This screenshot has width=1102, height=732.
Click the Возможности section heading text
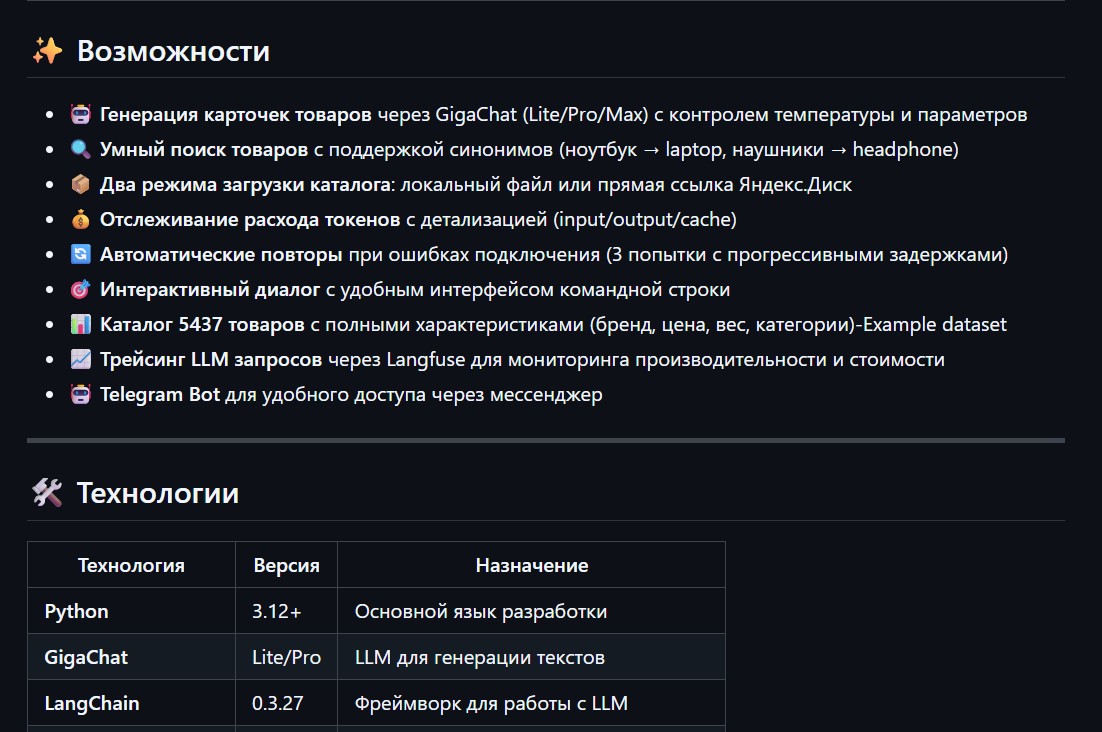(173, 51)
